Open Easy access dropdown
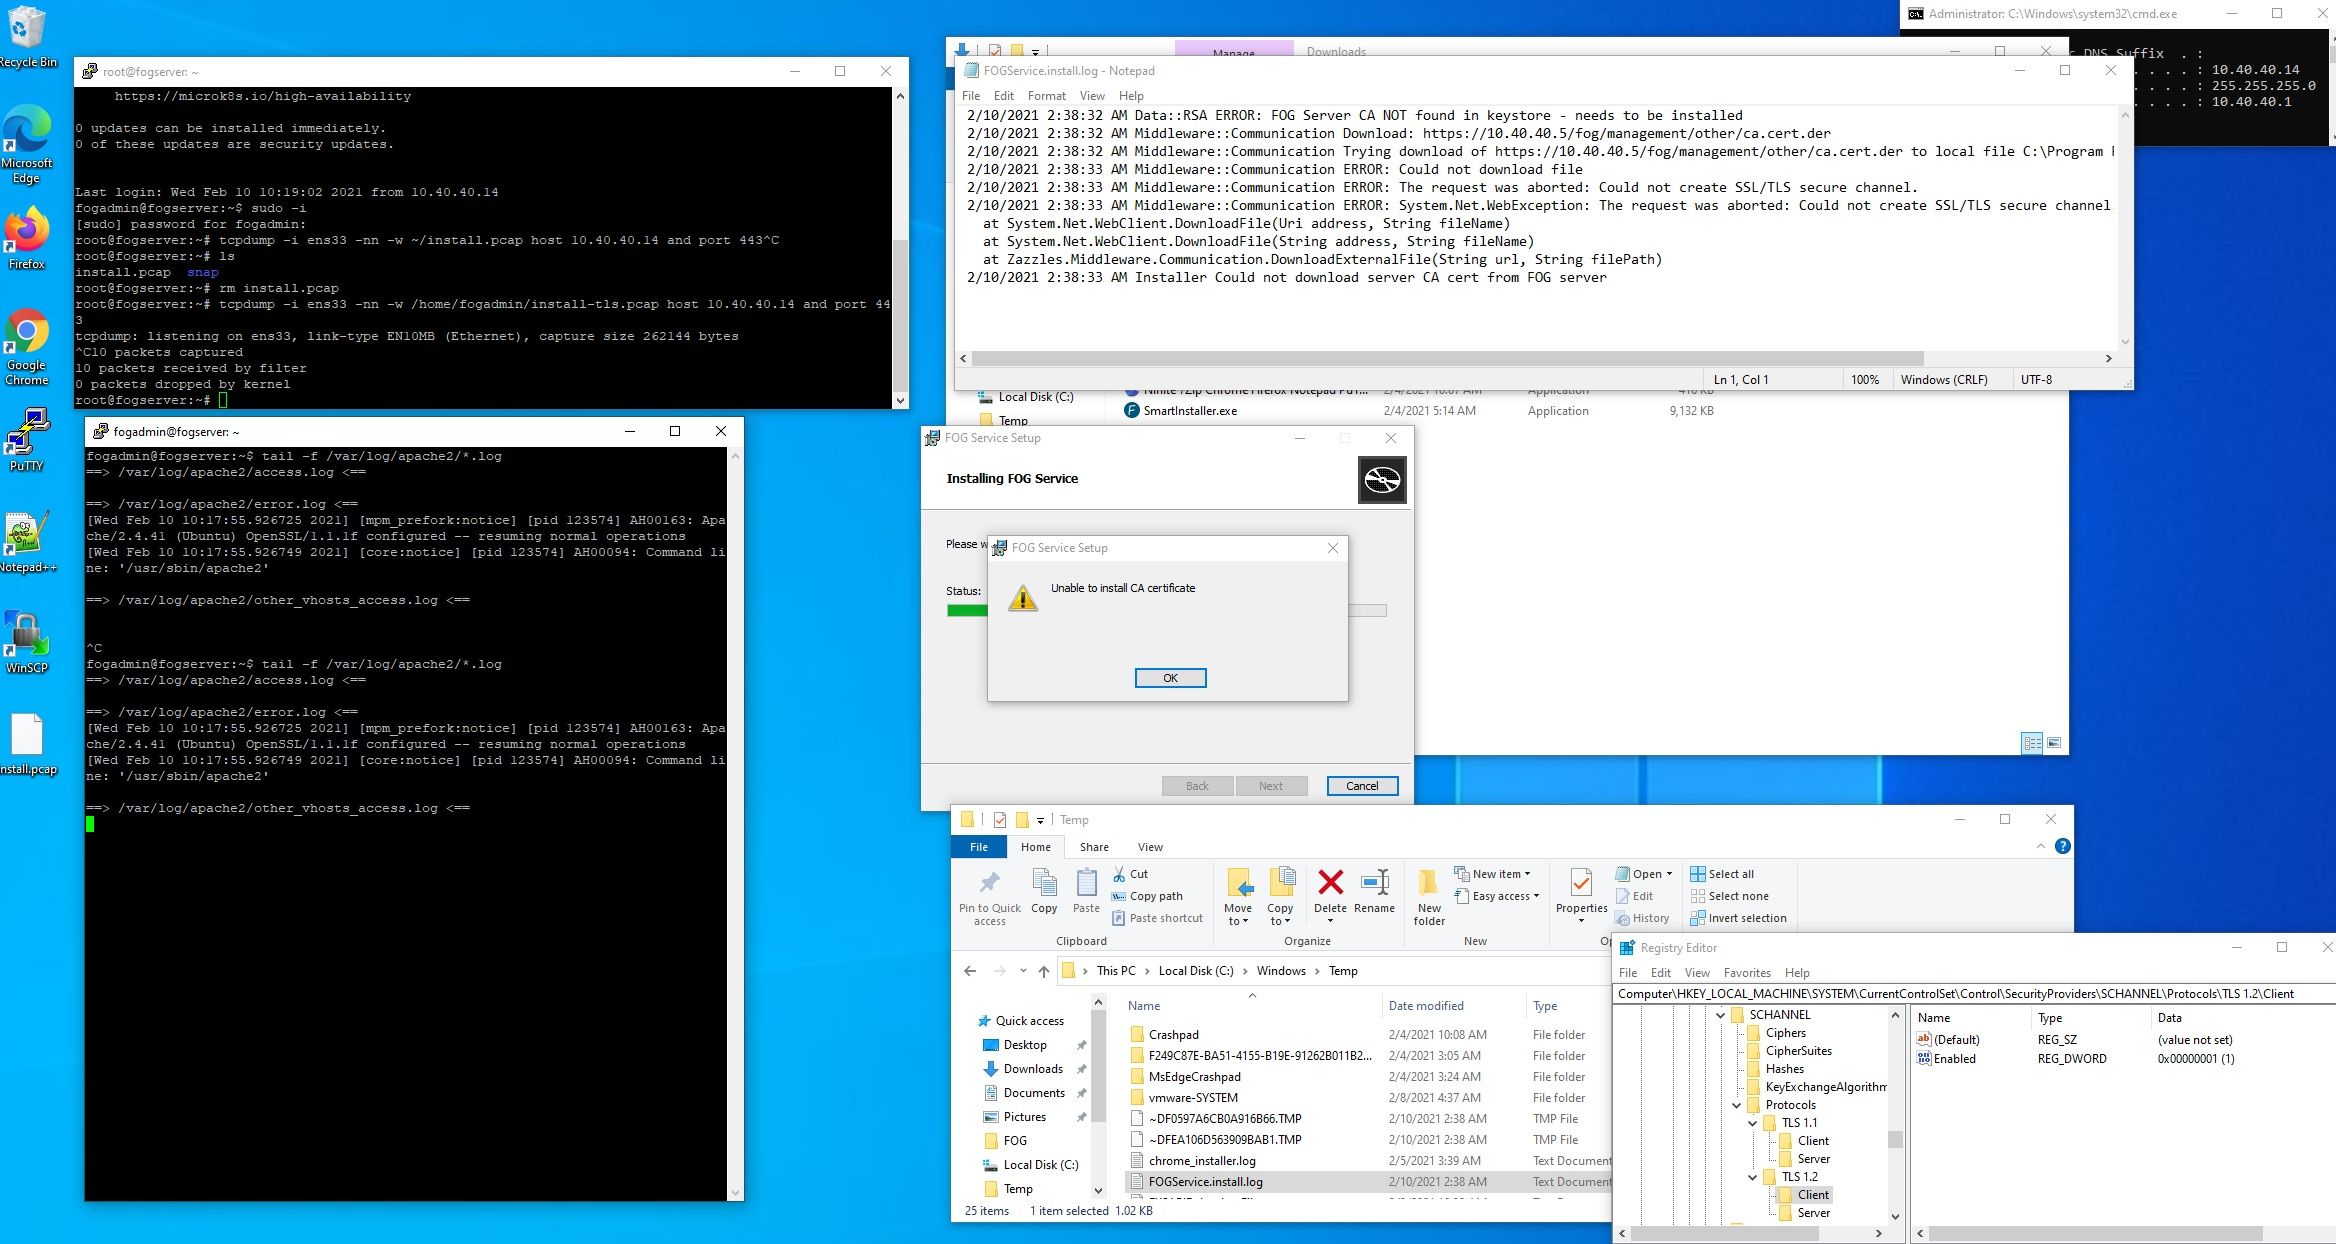 point(1497,896)
